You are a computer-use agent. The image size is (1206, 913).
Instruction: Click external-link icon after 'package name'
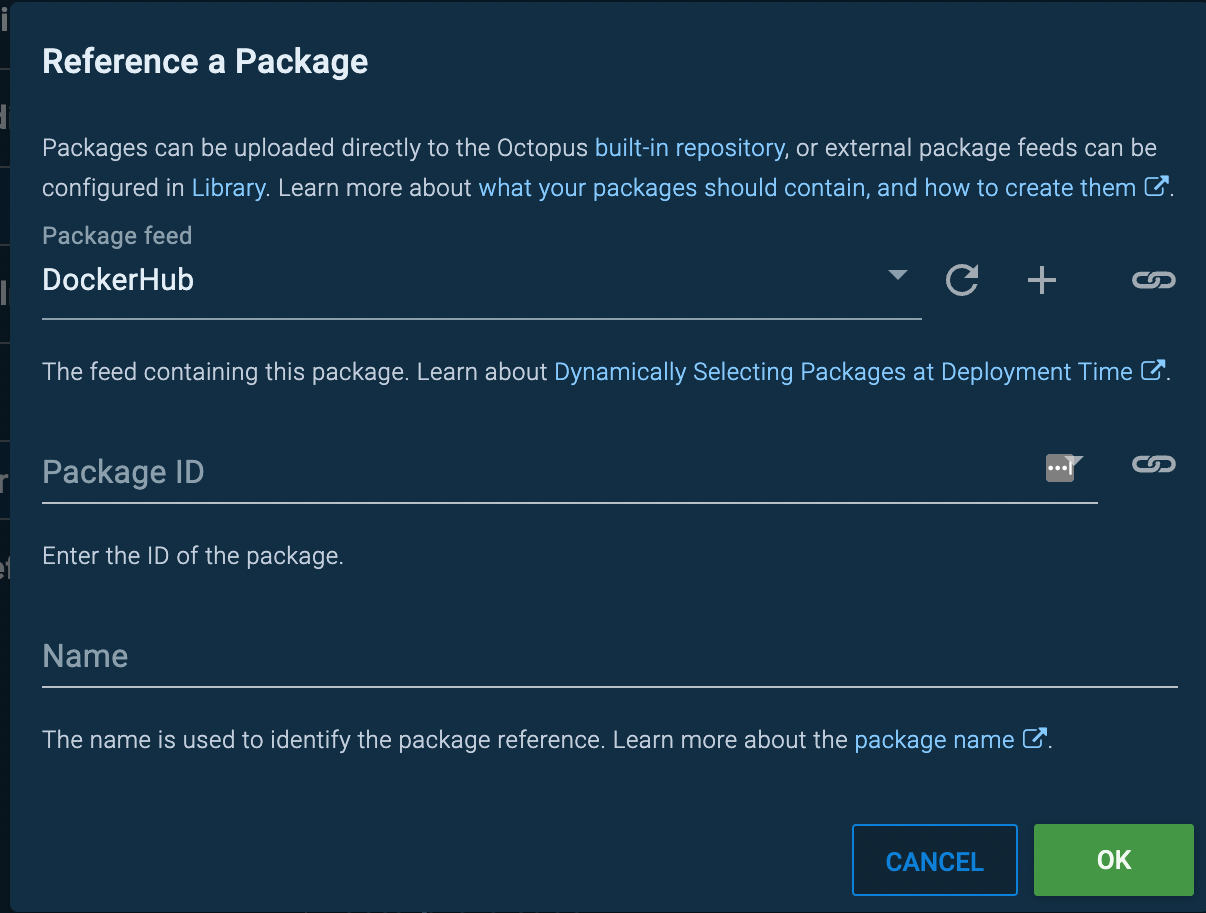click(x=1035, y=739)
